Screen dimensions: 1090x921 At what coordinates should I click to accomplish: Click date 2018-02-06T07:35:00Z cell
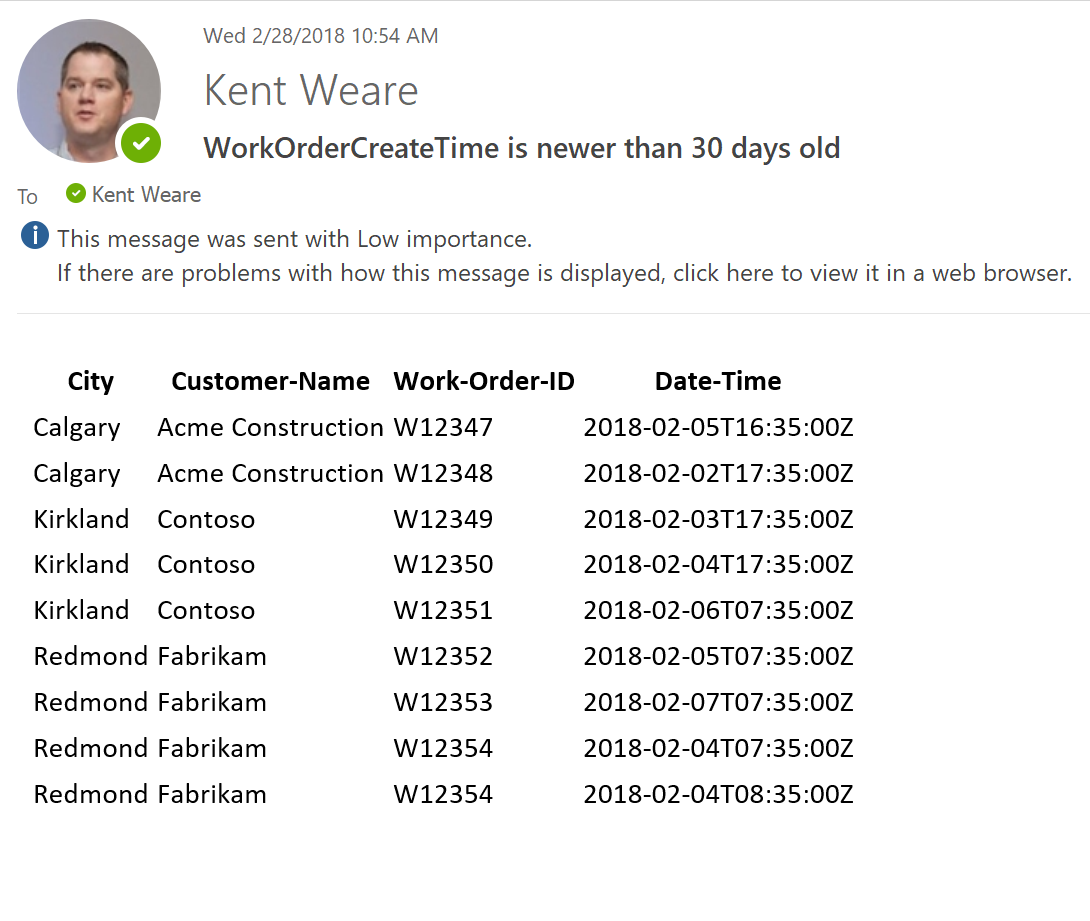pos(718,611)
